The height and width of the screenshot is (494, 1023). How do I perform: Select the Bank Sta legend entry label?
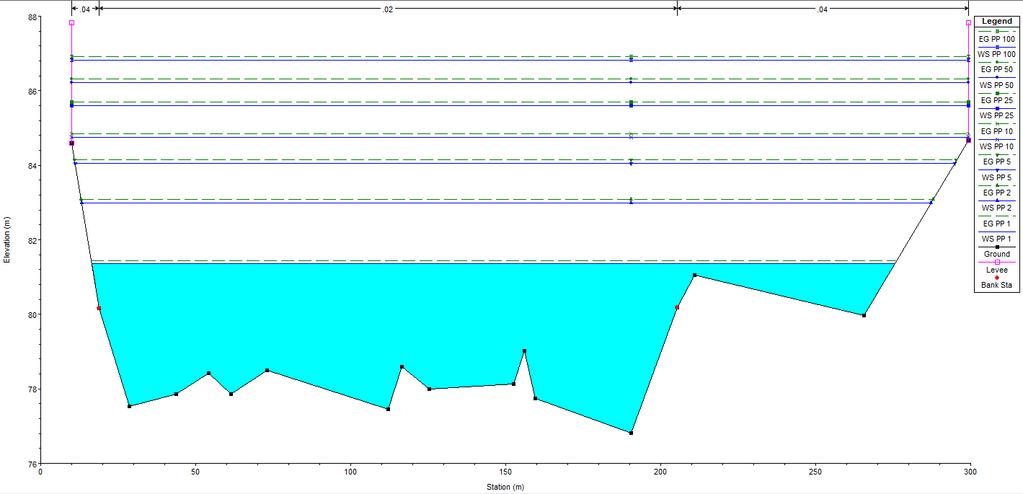click(x=997, y=285)
